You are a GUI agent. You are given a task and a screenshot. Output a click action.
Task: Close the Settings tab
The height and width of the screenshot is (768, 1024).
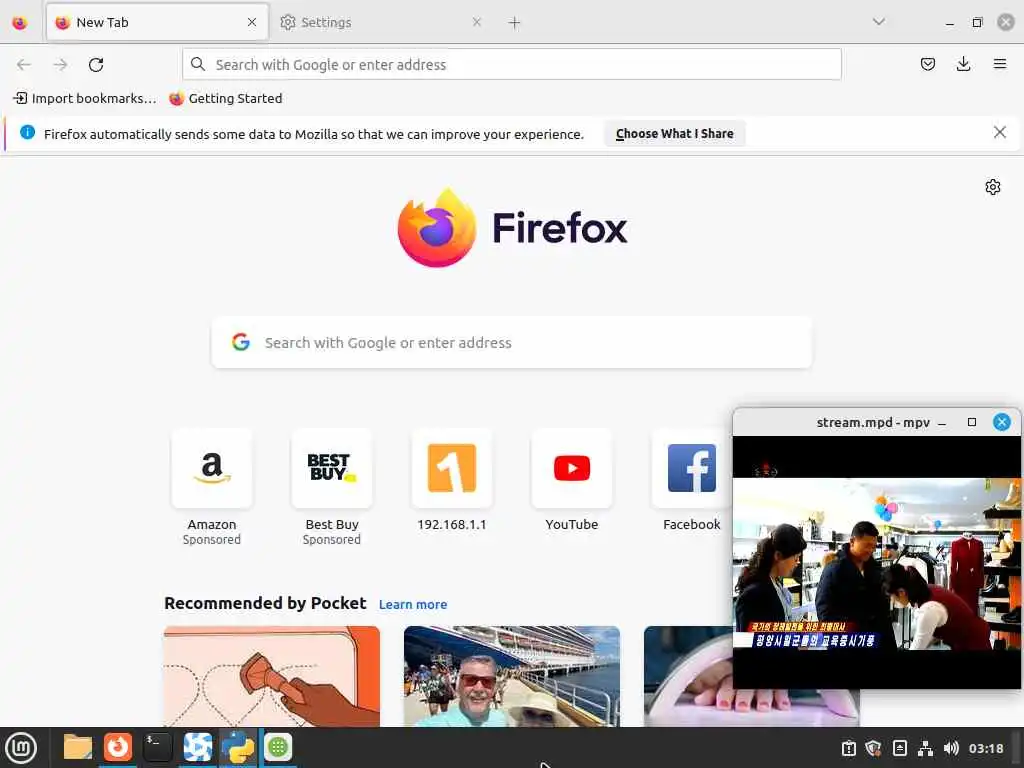pos(477,22)
